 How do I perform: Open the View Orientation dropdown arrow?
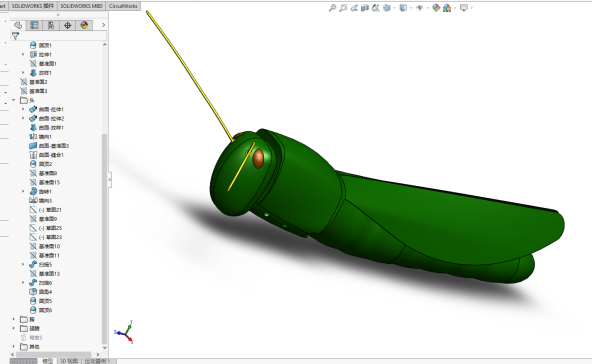(394, 8)
